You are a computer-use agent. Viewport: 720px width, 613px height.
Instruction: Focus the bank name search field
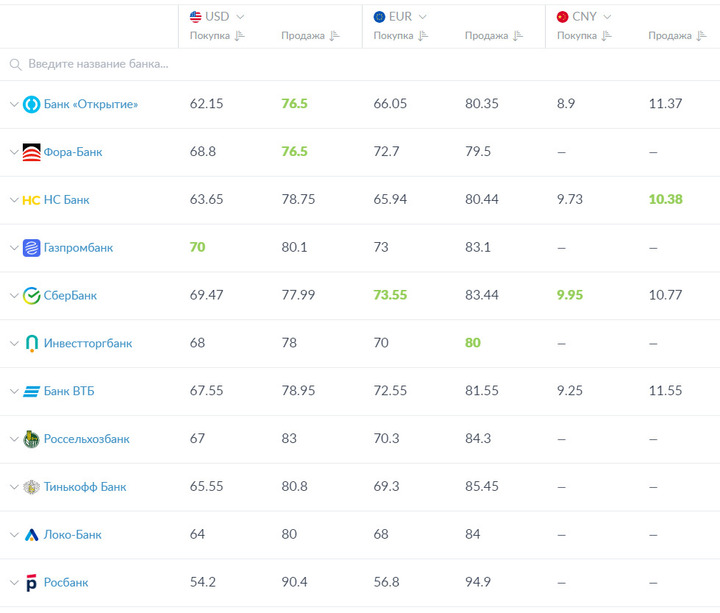[360, 64]
